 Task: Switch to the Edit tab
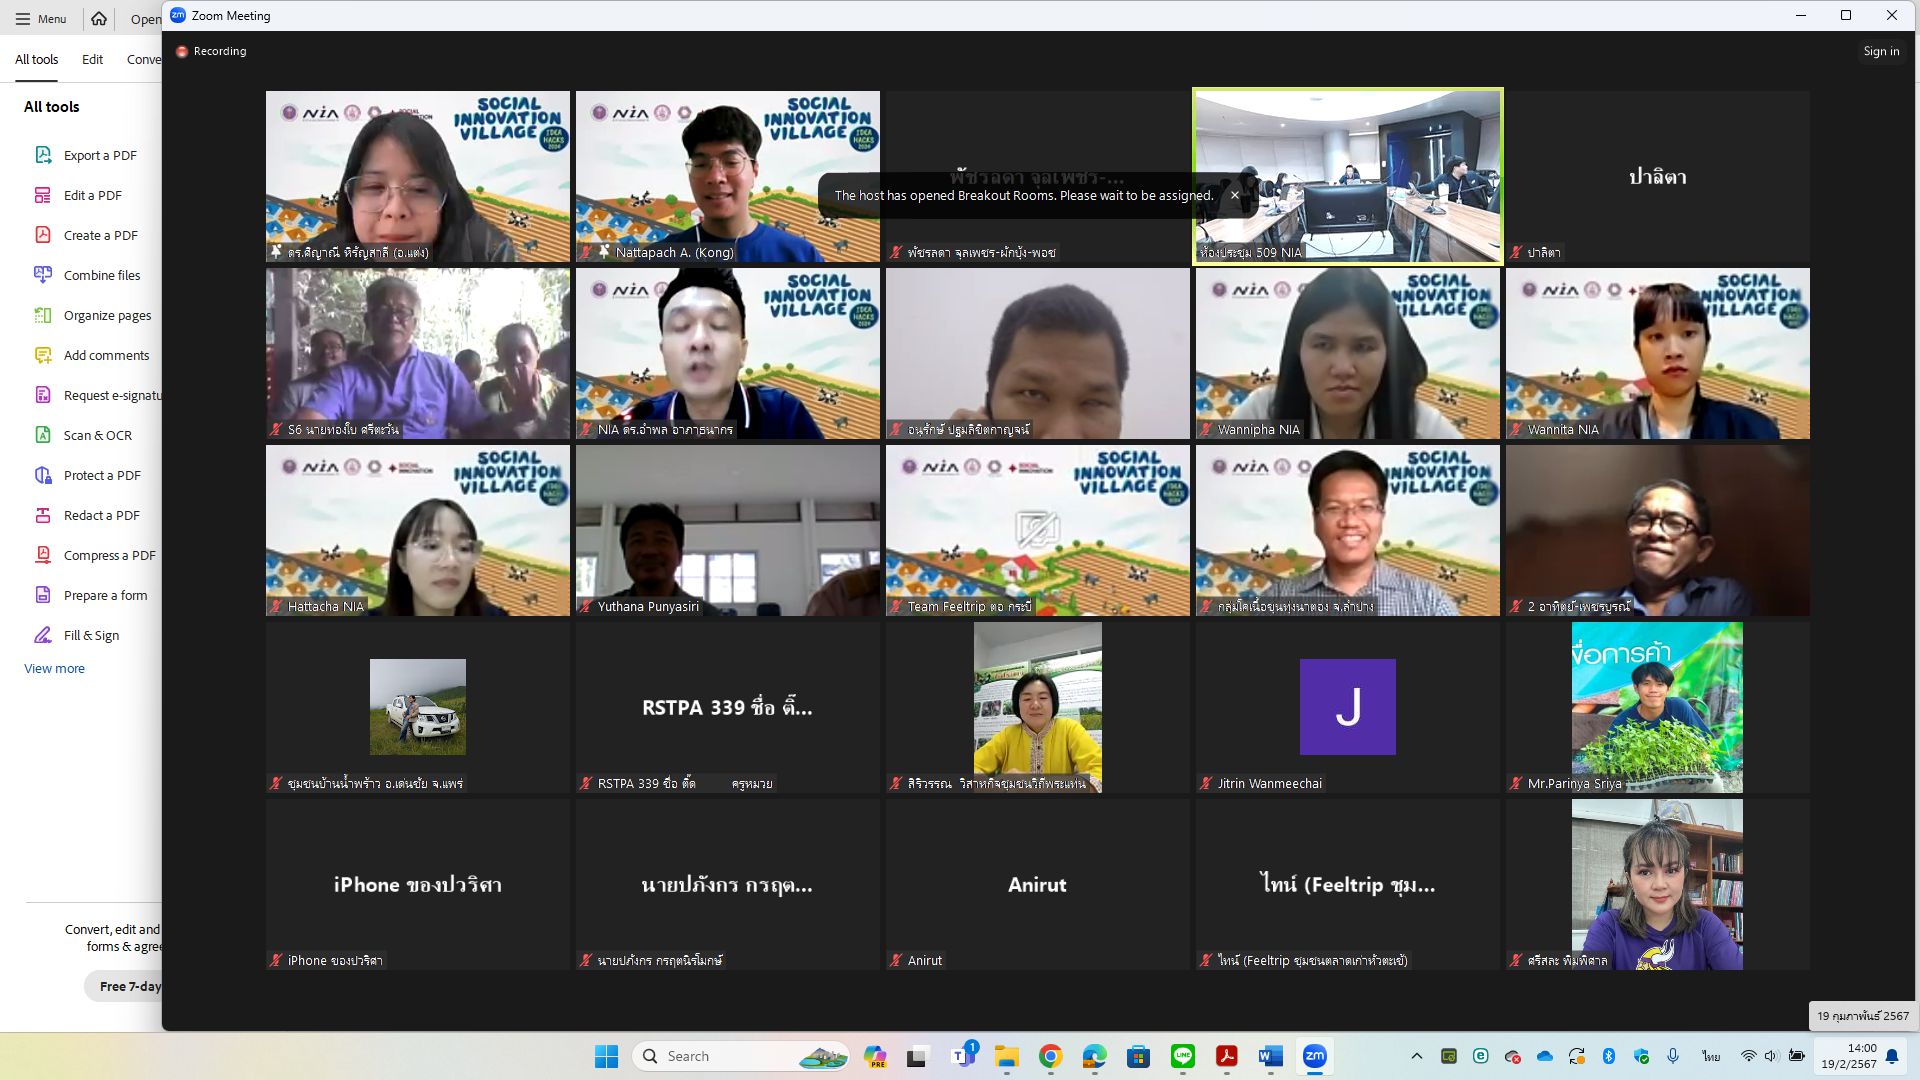[x=92, y=59]
